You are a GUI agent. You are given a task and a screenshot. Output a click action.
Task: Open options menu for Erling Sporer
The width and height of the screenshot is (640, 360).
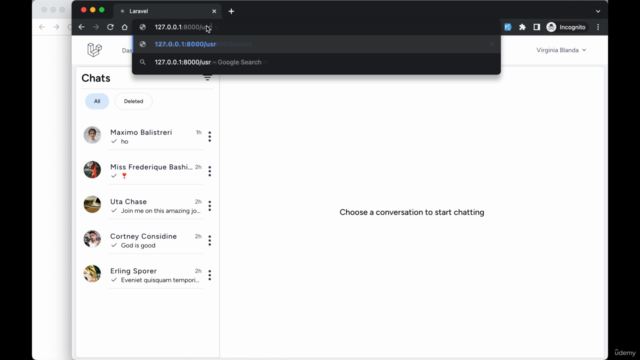(210, 276)
